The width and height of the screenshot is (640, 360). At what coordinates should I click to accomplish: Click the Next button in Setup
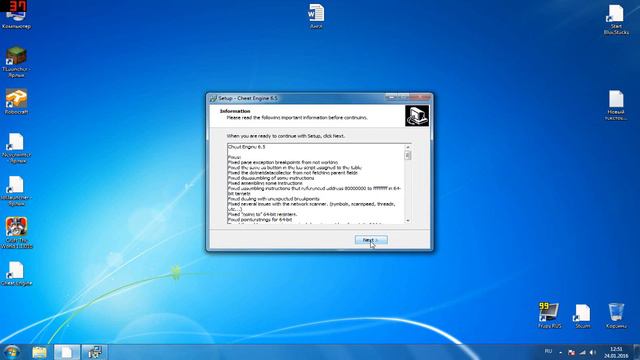pos(371,240)
